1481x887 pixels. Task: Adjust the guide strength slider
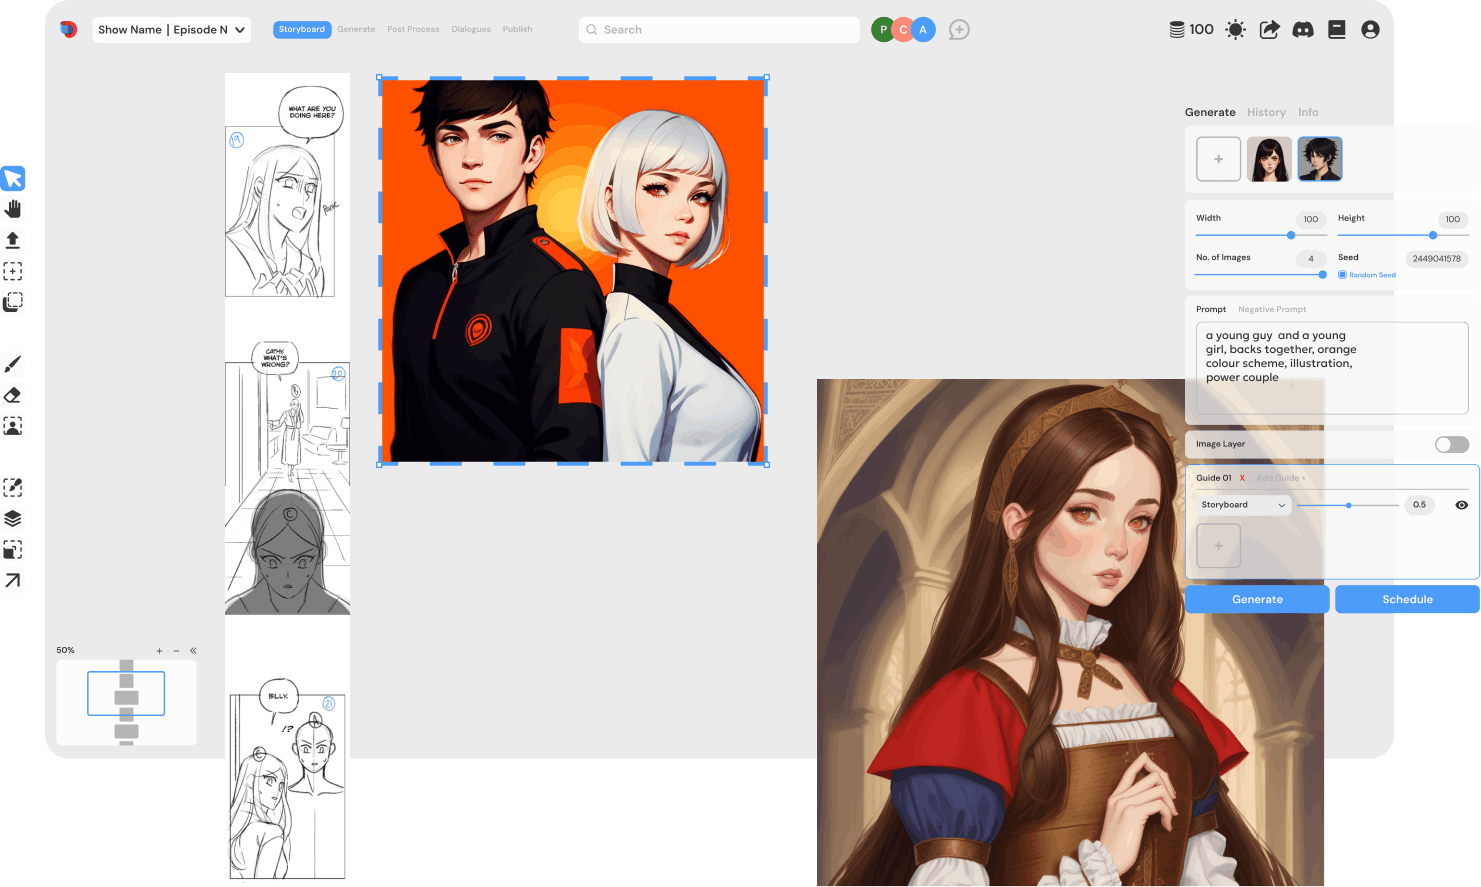coord(1349,505)
